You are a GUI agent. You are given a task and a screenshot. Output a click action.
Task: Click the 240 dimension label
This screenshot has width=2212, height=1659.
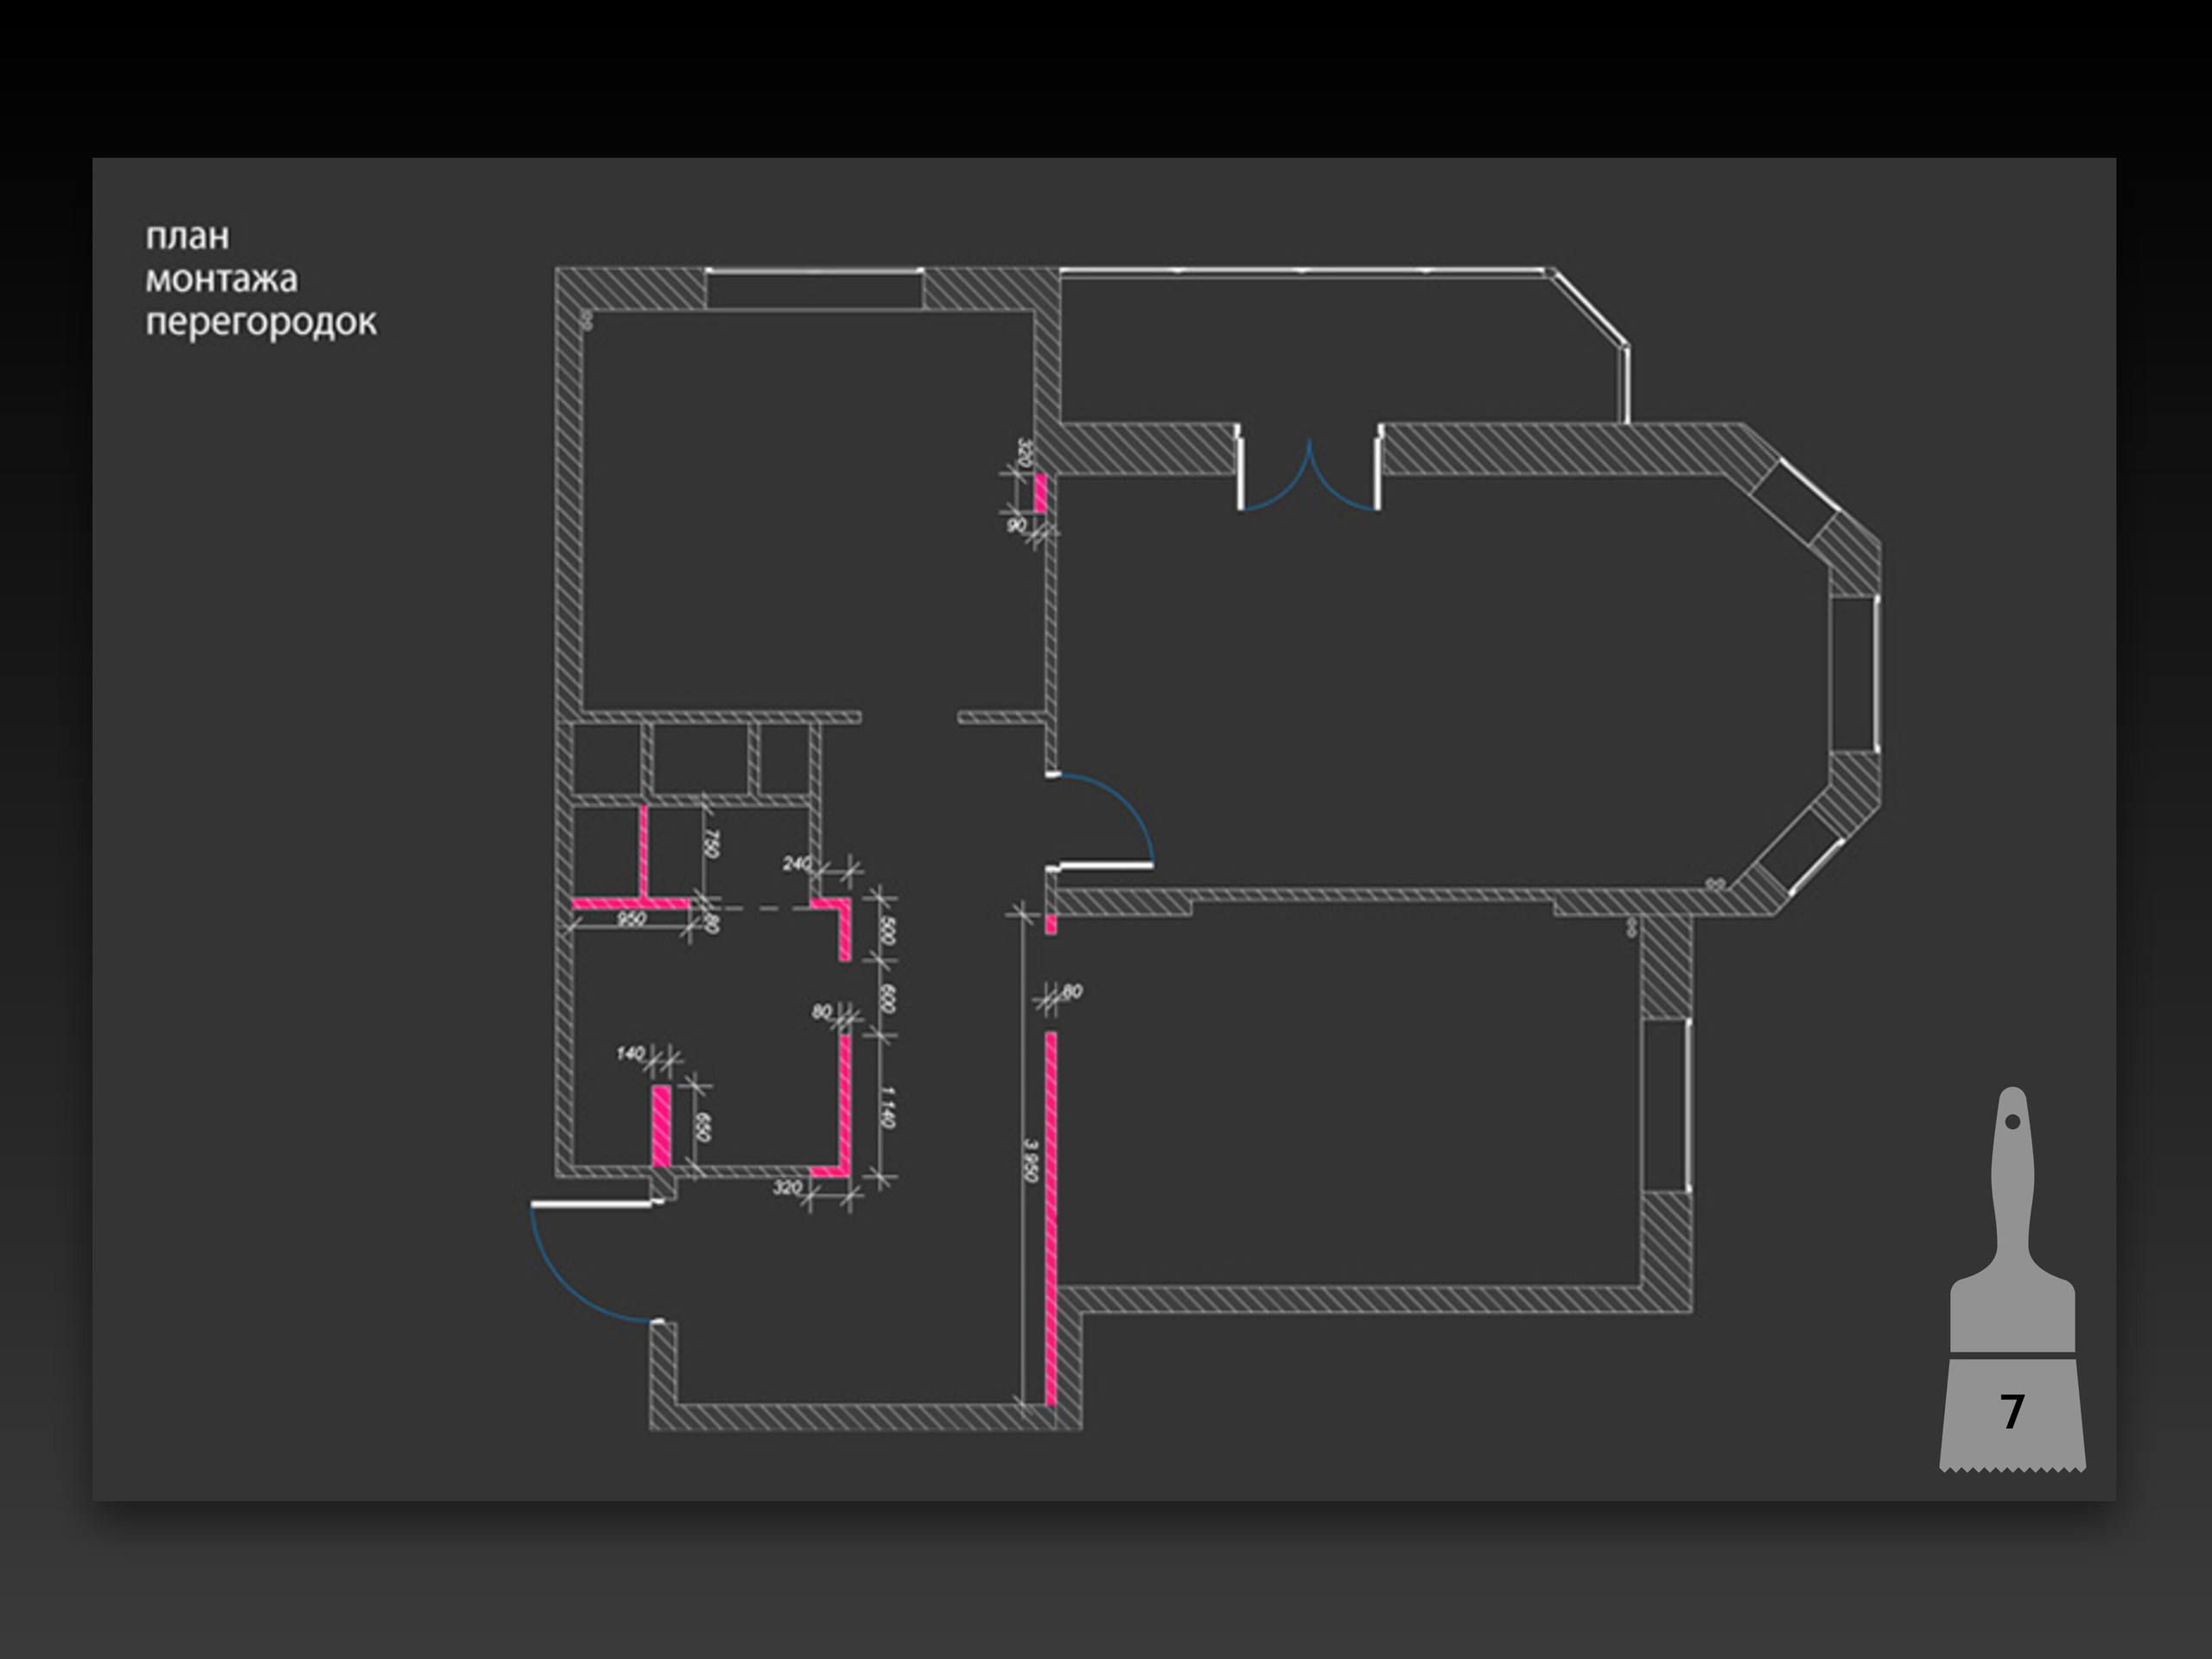[796, 863]
